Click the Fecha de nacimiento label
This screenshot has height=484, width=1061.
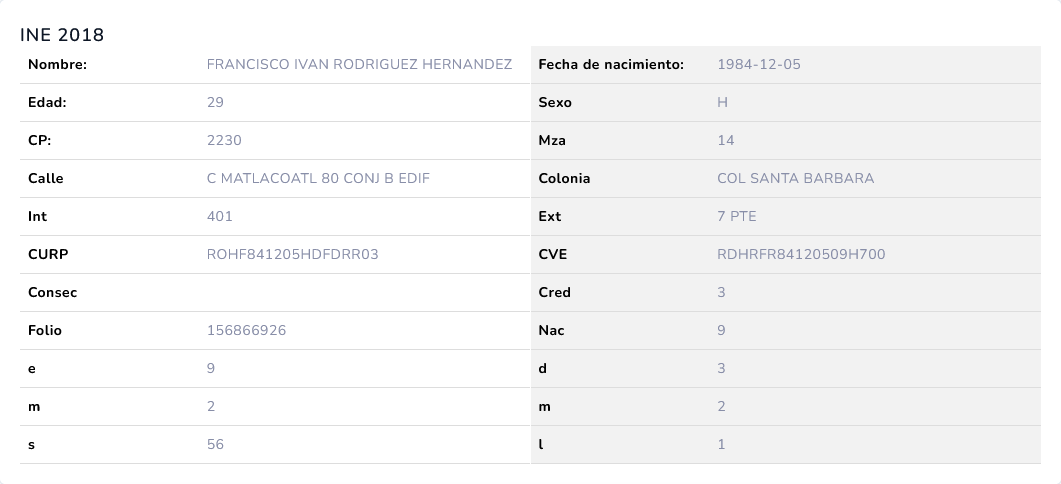610,65
